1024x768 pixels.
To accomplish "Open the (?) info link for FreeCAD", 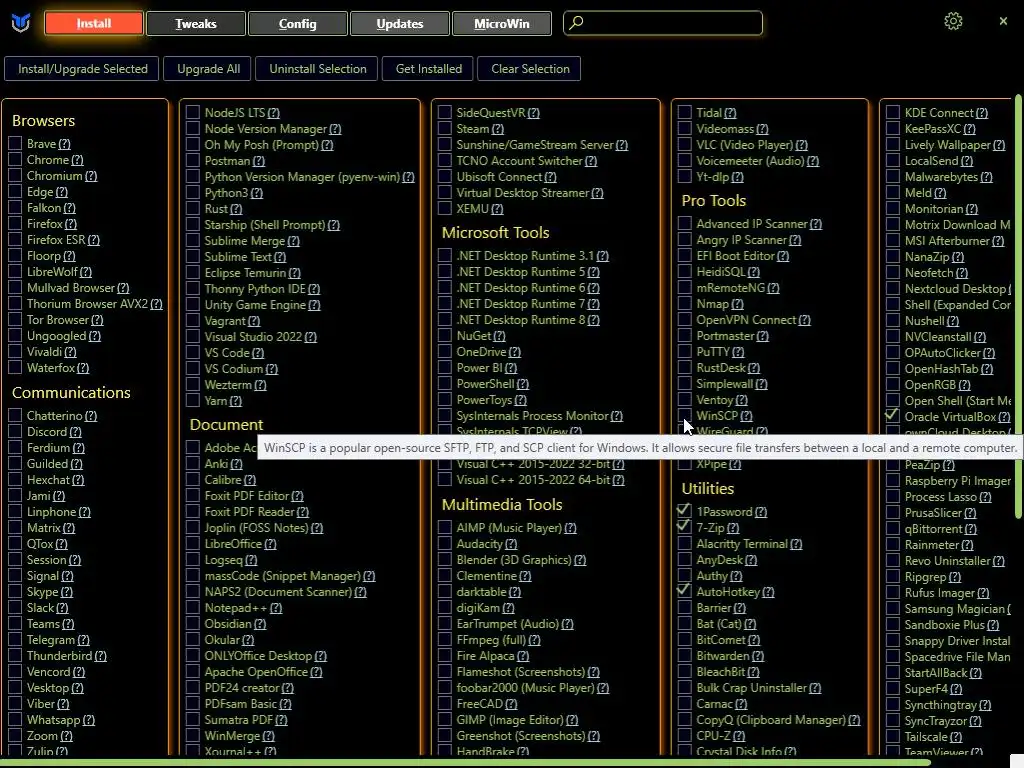I will [511, 705].
